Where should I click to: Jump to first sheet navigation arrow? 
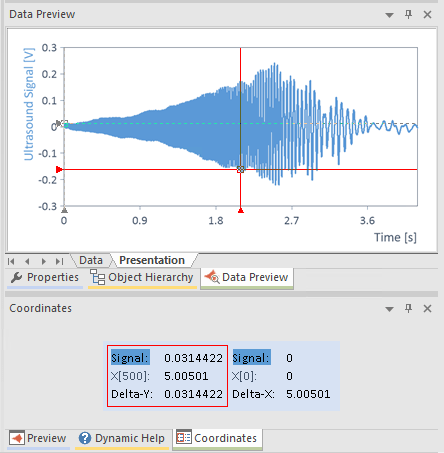click(11, 261)
